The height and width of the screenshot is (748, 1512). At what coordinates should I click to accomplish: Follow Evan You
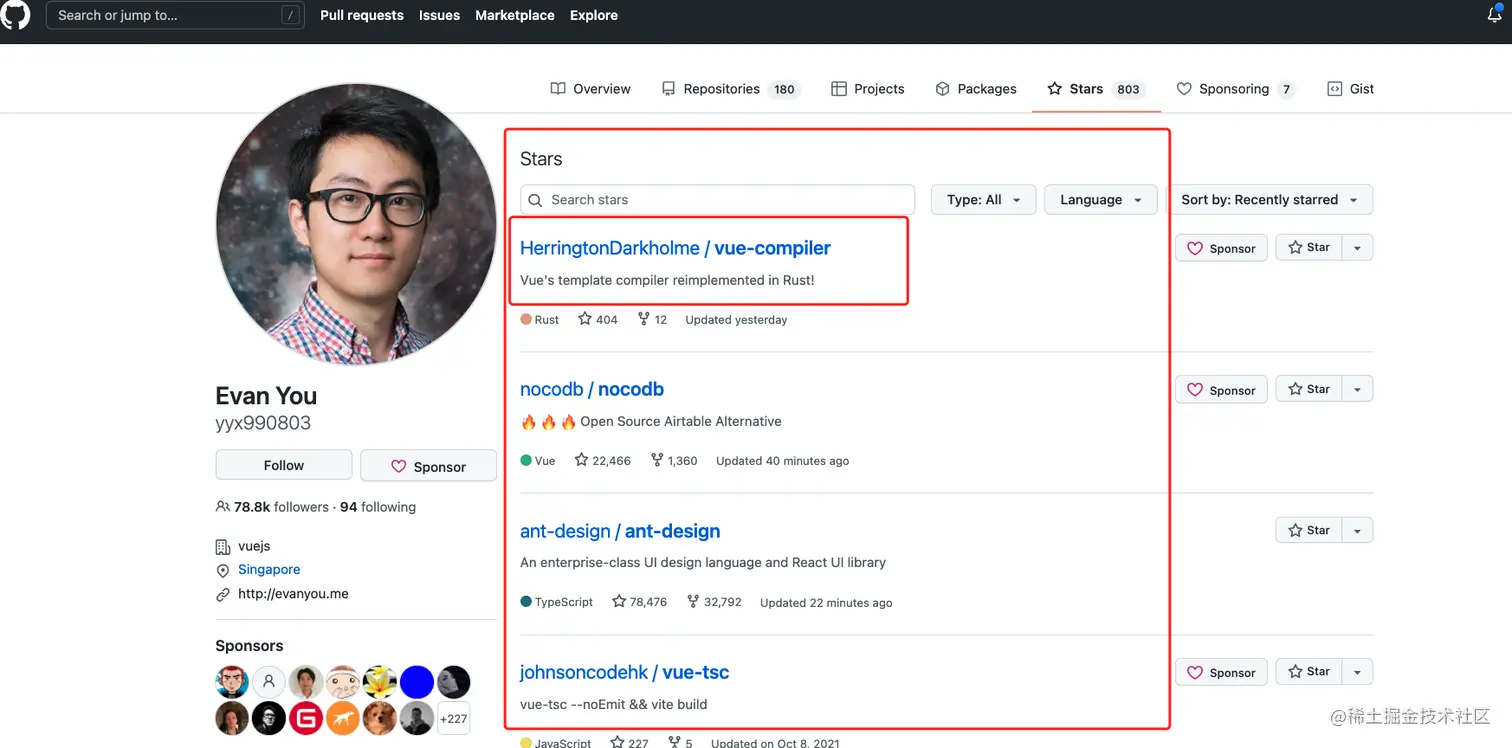click(284, 465)
